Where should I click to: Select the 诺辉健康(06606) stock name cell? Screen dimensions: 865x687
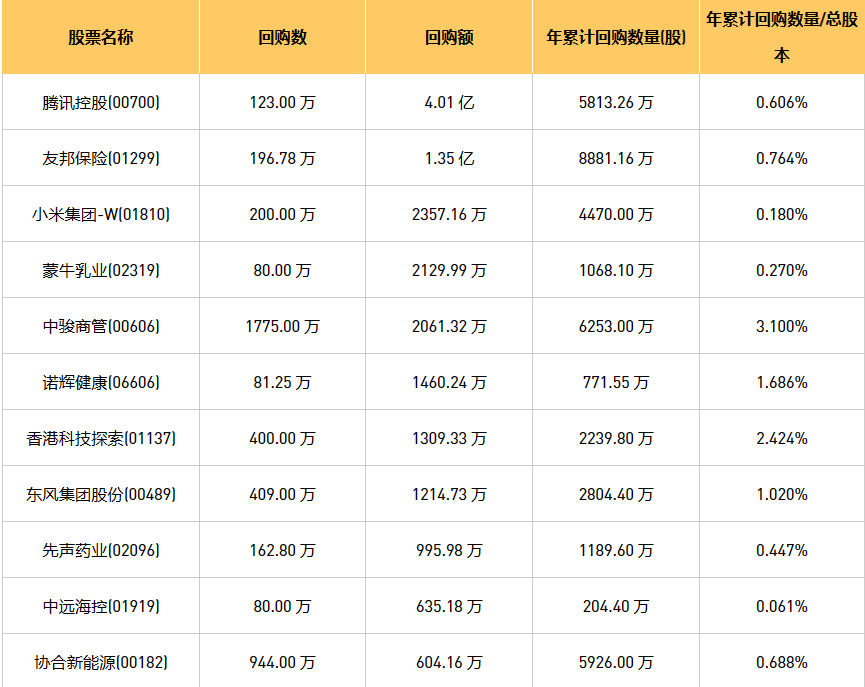[100, 382]
